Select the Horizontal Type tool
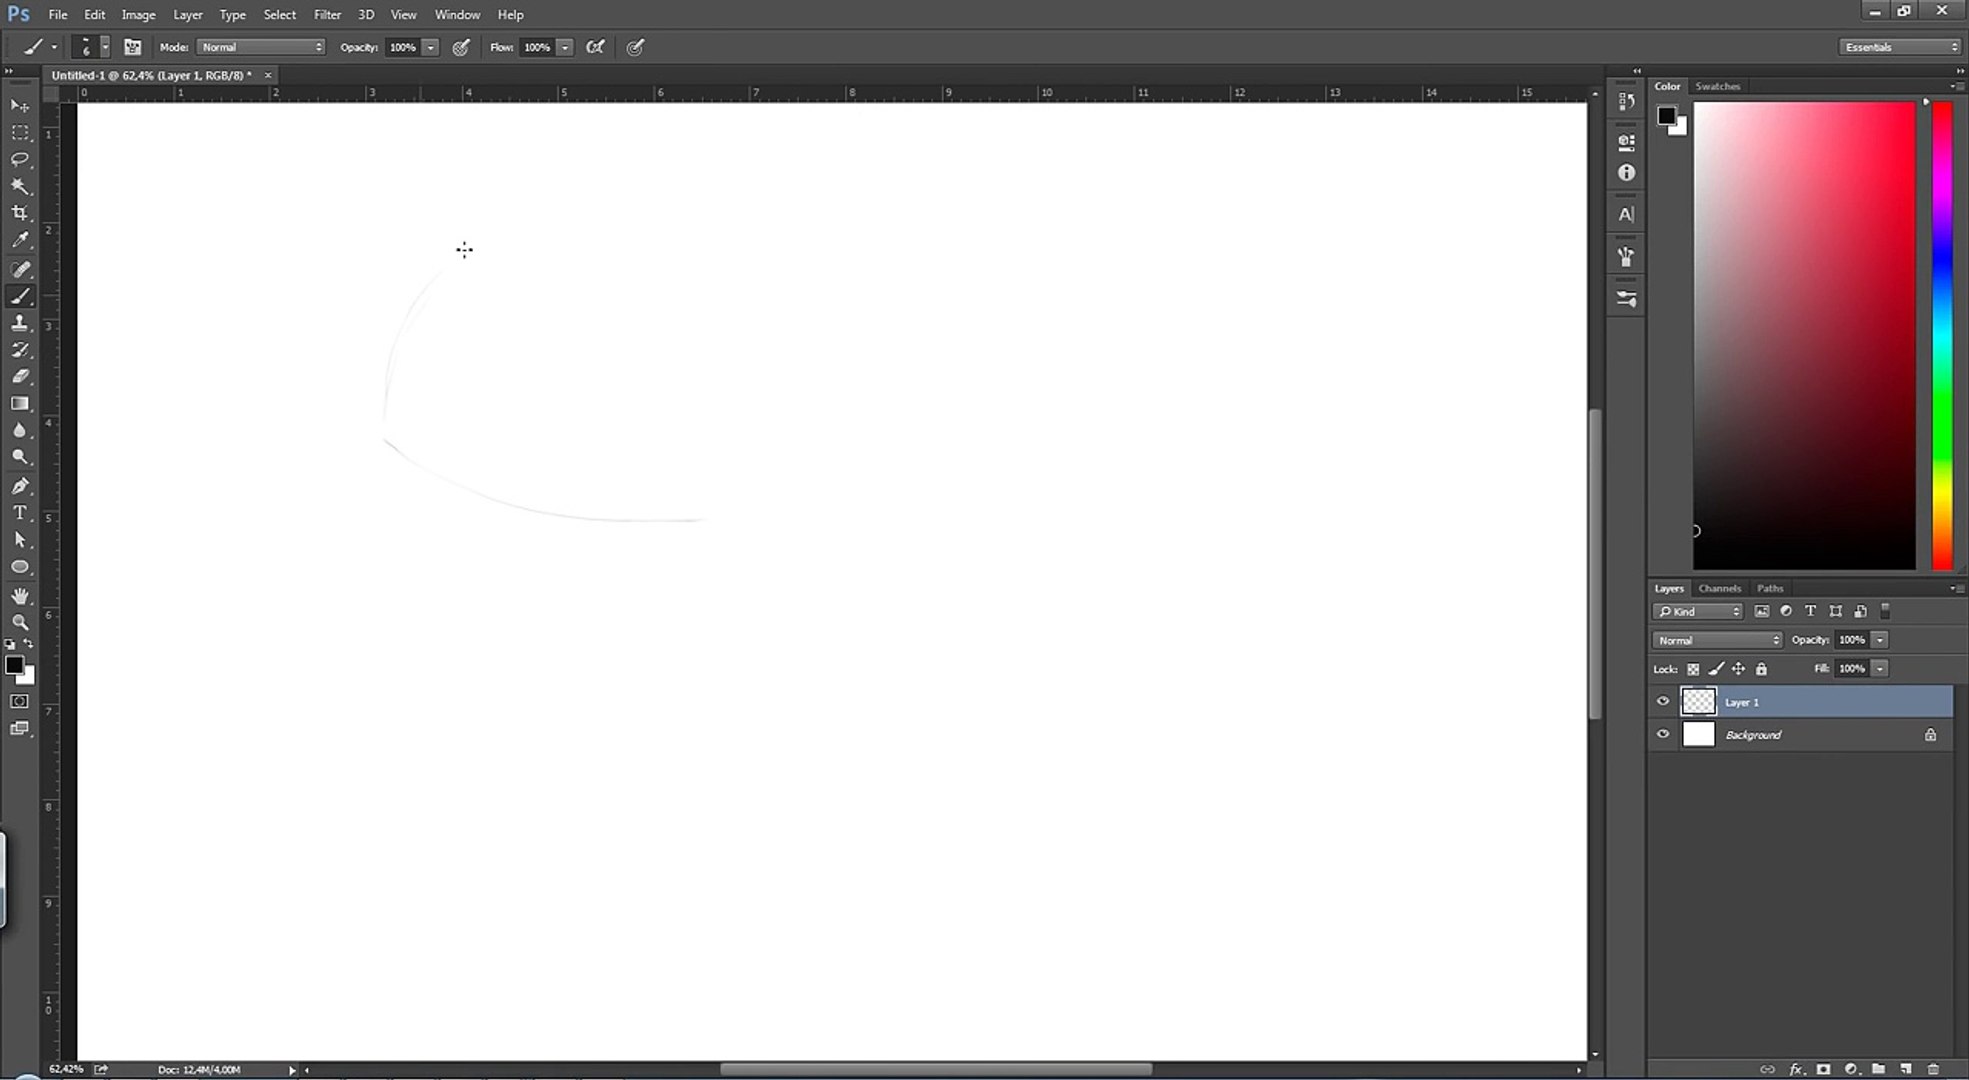This screenshot has height=1080, width=1969. [x=20, y=512]
